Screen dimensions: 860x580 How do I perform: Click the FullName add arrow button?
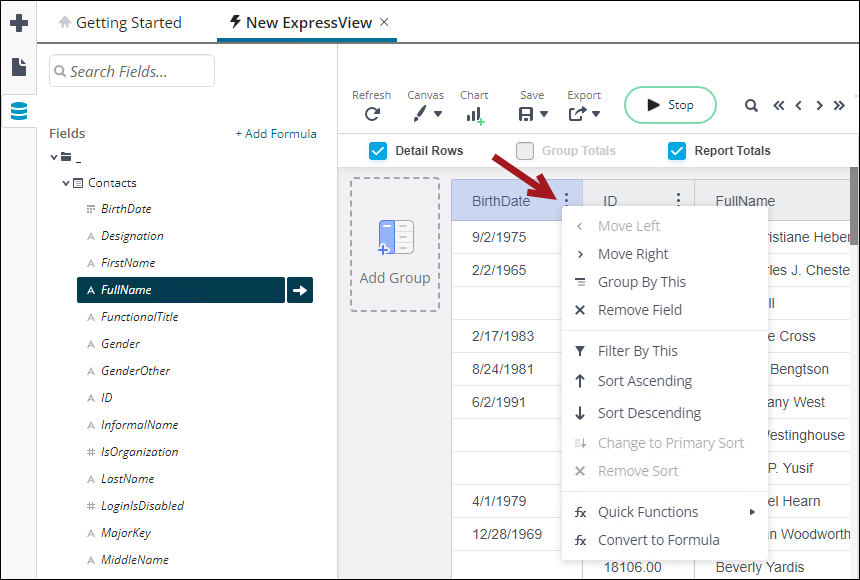point(300,290)
